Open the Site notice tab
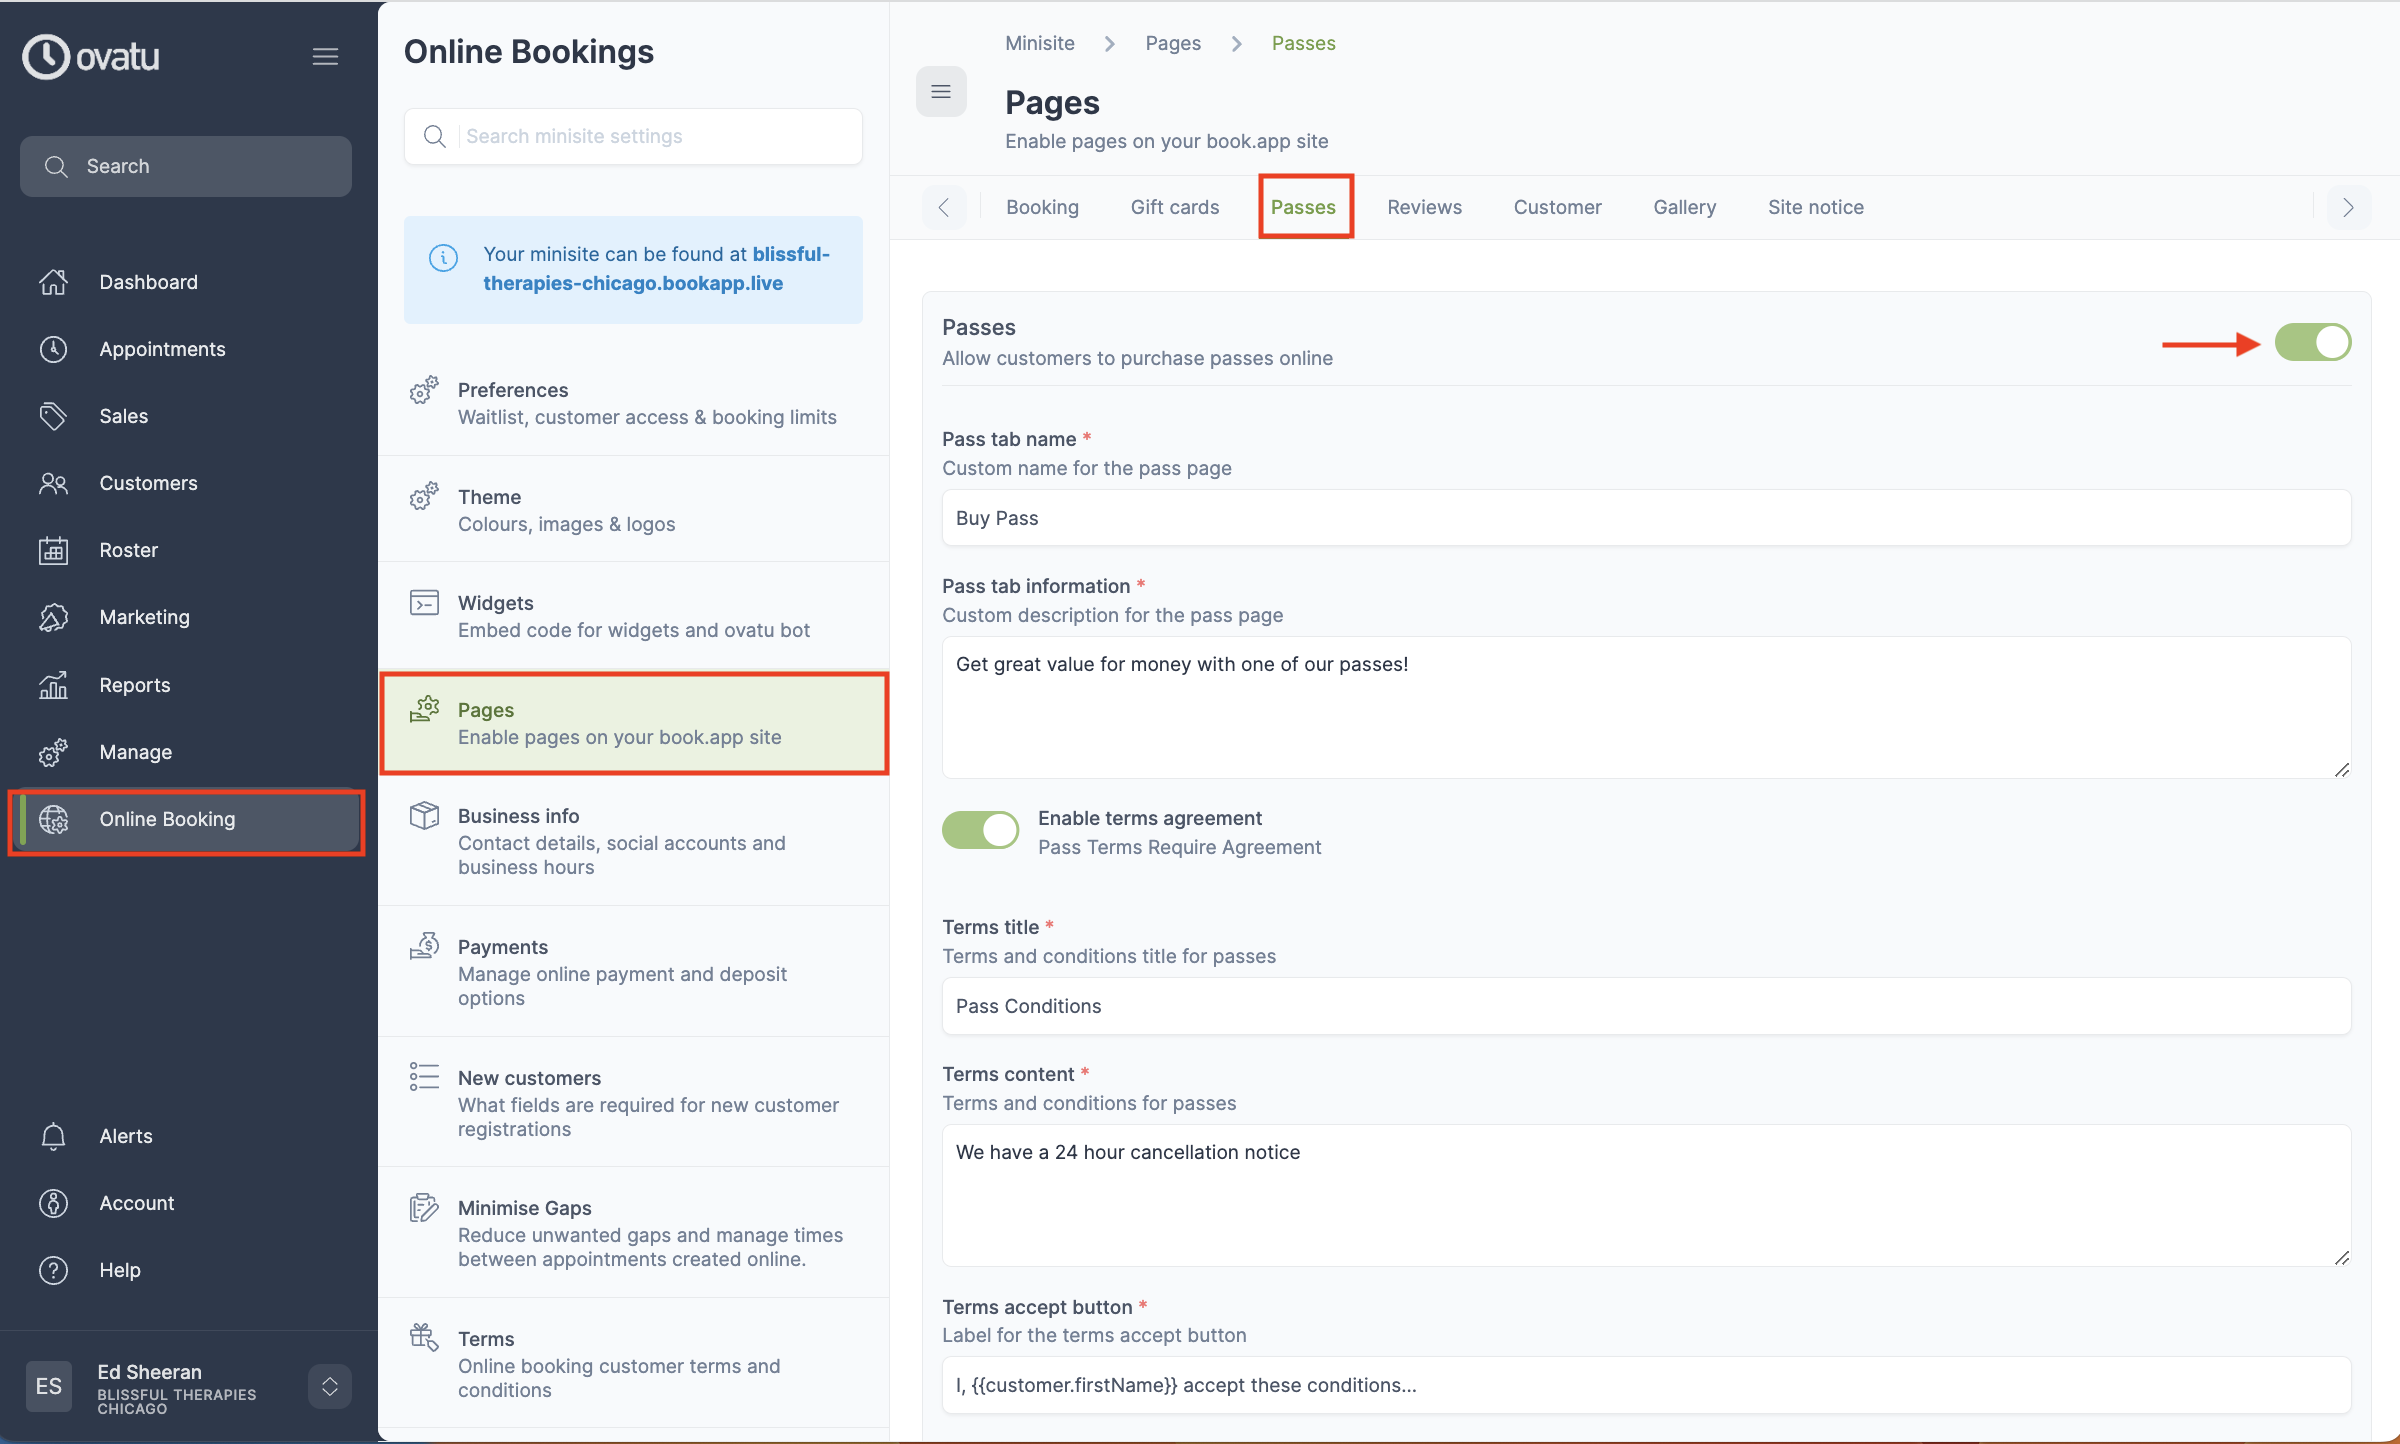The image size is (2400, 1444). point(1815,207)
